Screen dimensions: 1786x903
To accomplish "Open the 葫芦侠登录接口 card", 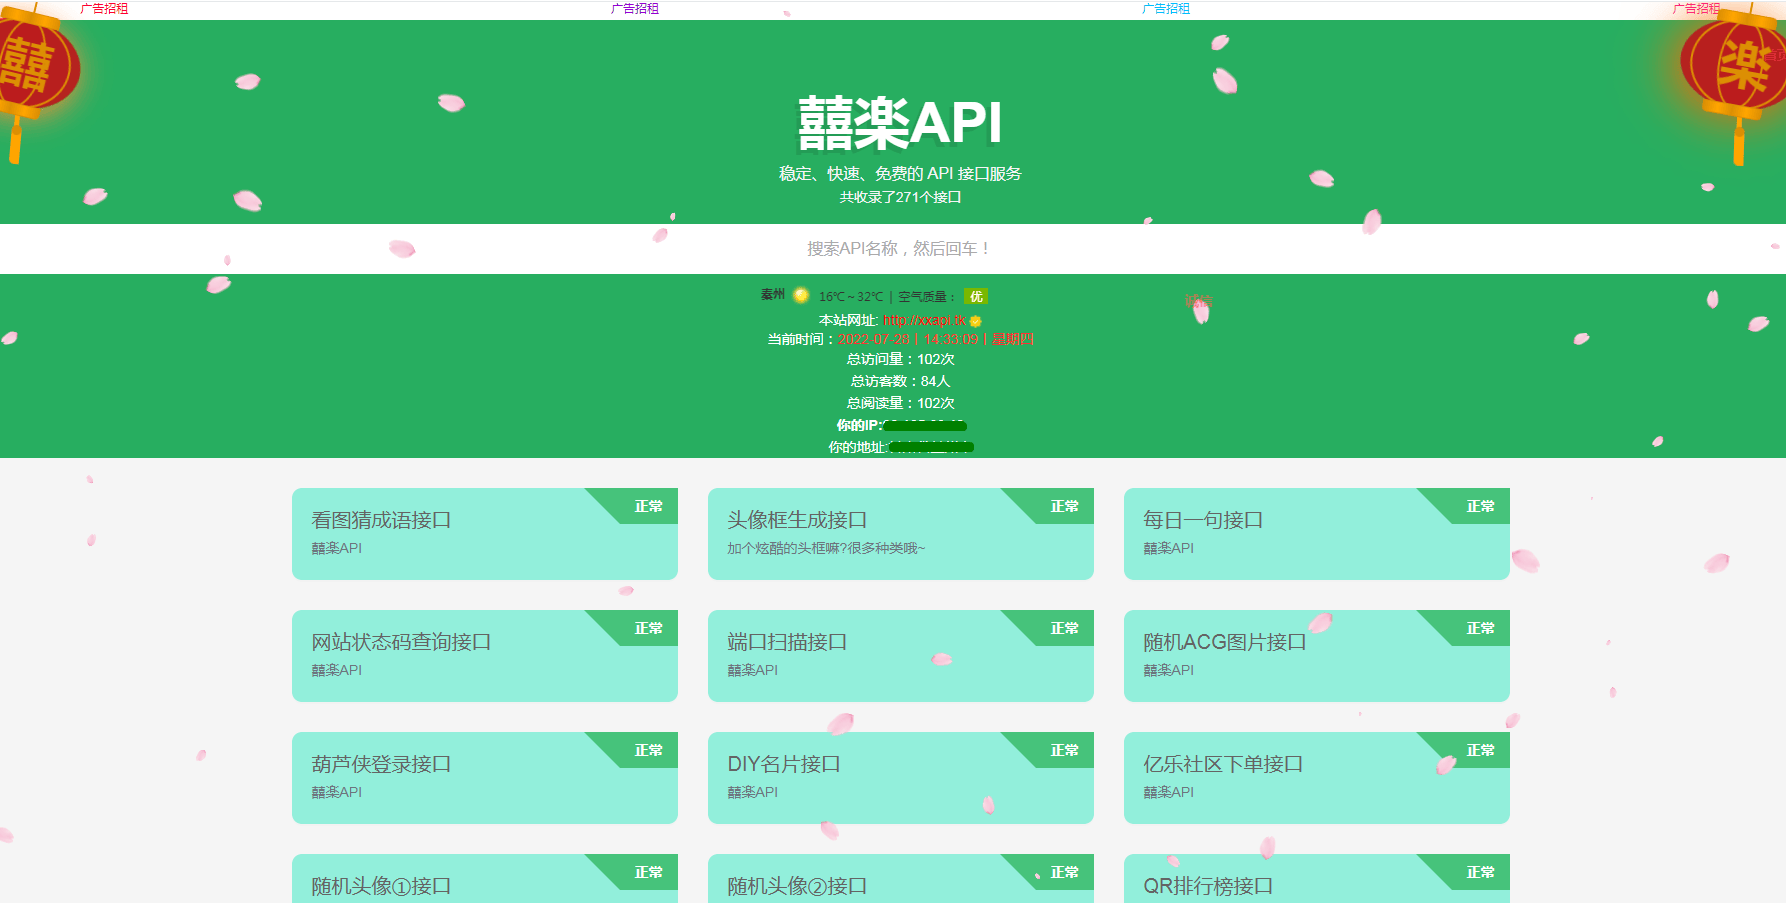I will 485,778.
